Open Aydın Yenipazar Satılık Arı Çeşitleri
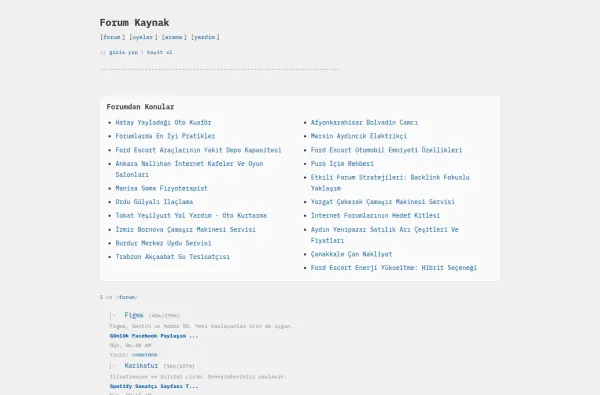Screen dimensions: 600x395 click(385, 235)
